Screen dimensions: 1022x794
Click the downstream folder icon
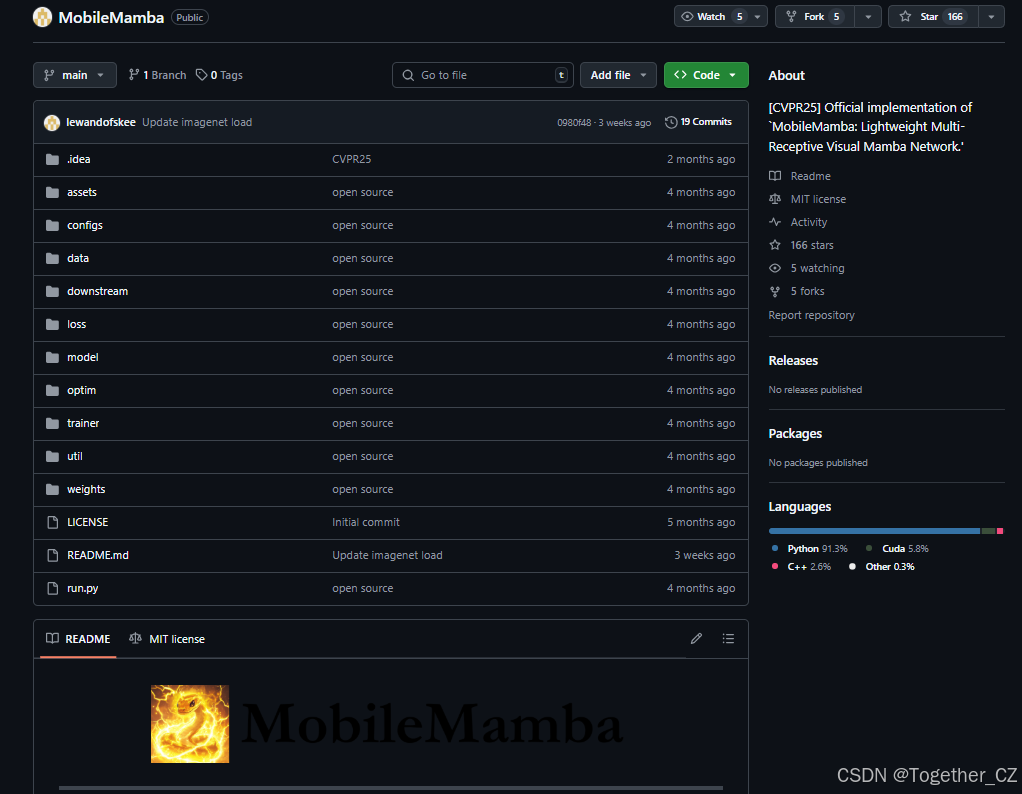pos(53,291)
